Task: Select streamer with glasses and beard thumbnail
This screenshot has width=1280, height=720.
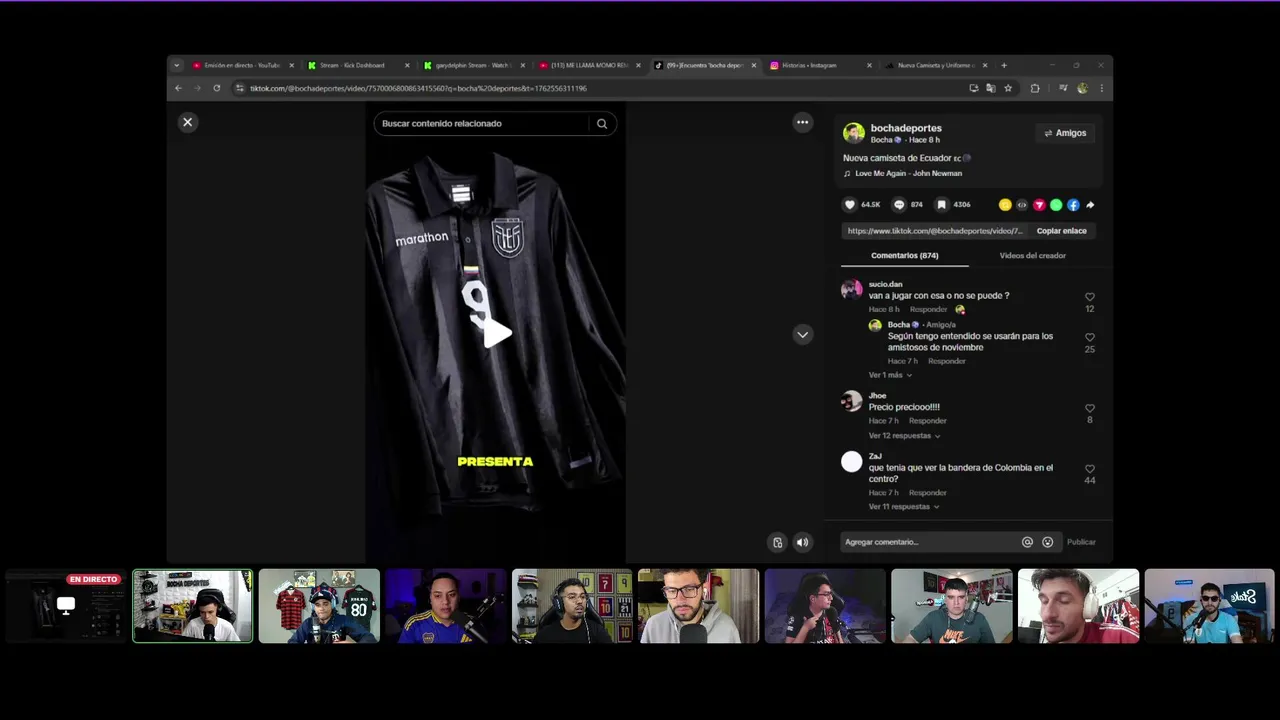Action: click(698, 606)
